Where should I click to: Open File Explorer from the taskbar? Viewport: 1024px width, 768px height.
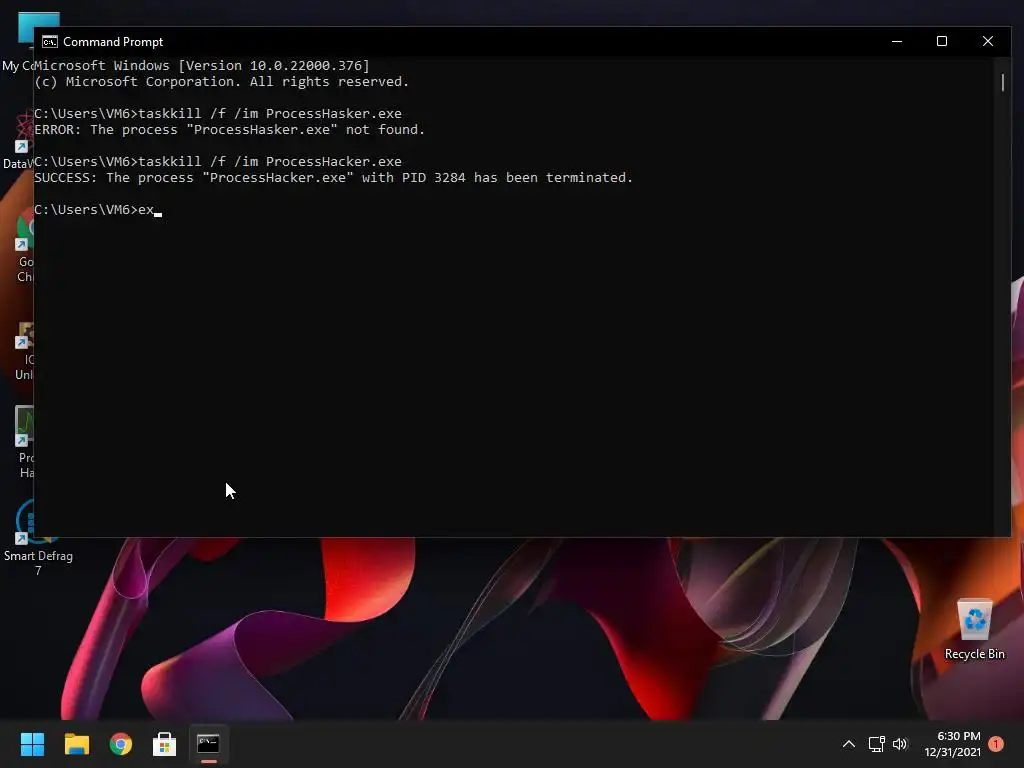point(76,744)
